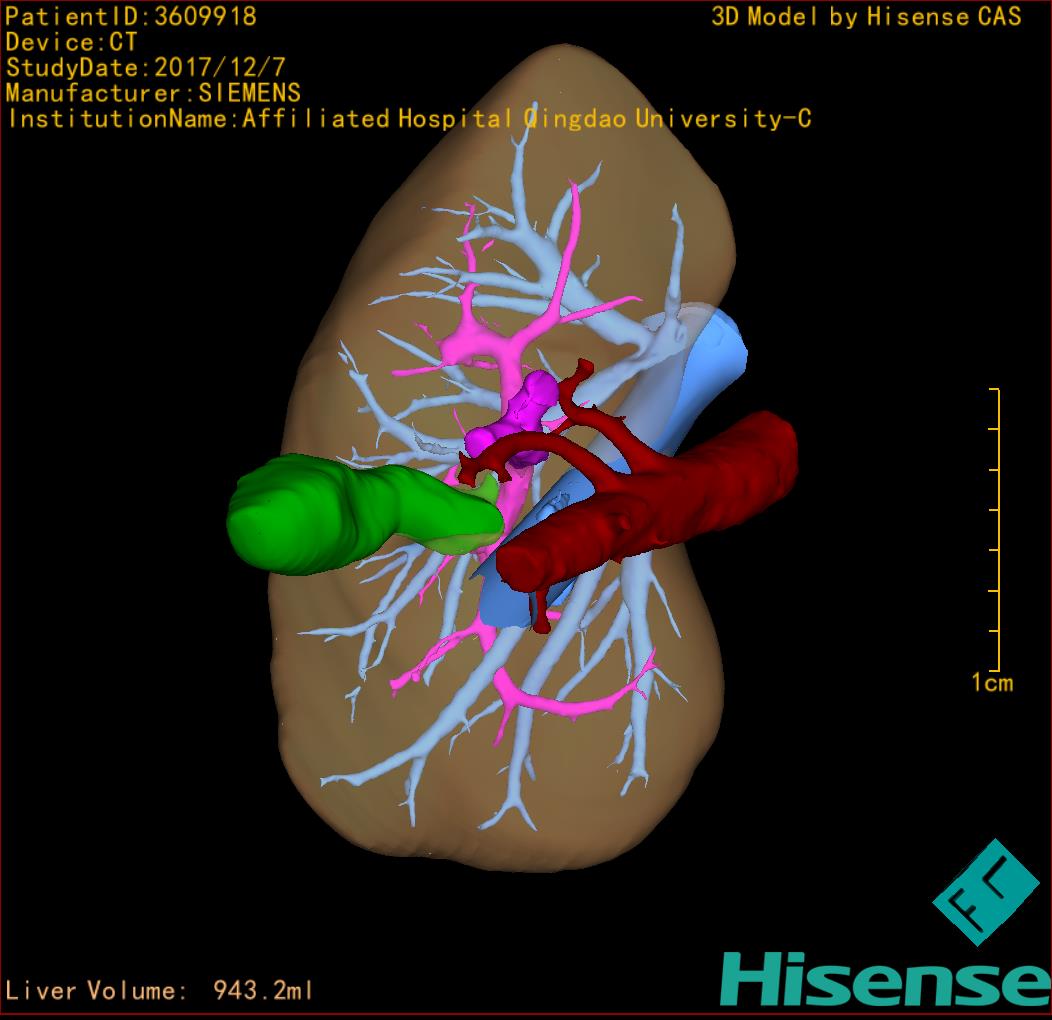
Task: Click the Hisense wordmark logo
Action: point(883,978)
